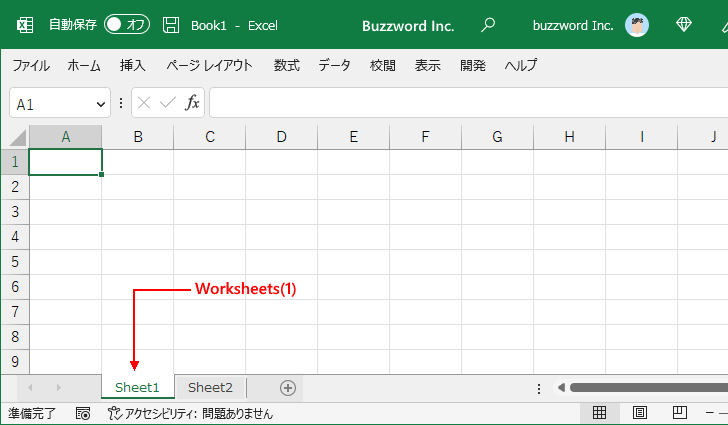Click the macro recording icon in status bar

coord(83,413)
